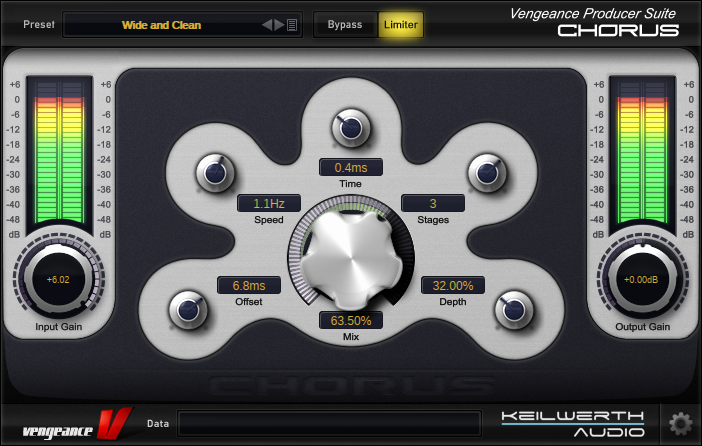This screenshot has height=446, width=702.
Task: Open the preset list menu icon
Action: pyautogui.click(x=292, y=25)
